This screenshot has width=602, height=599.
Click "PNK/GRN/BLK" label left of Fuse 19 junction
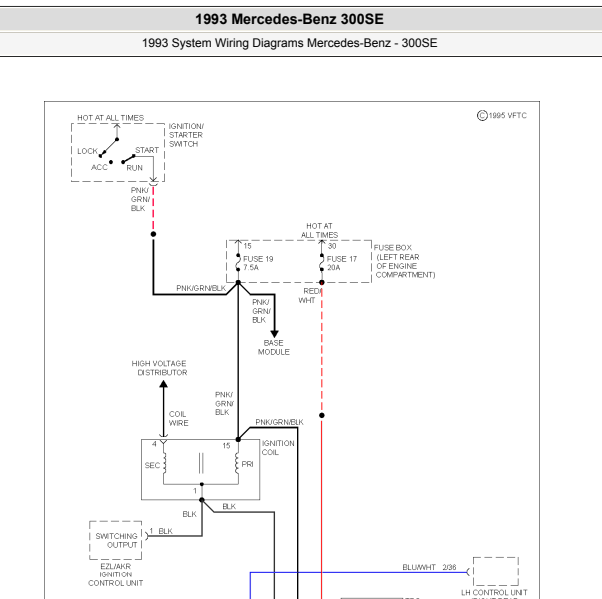pyautogui.click(x=201, y=288)
